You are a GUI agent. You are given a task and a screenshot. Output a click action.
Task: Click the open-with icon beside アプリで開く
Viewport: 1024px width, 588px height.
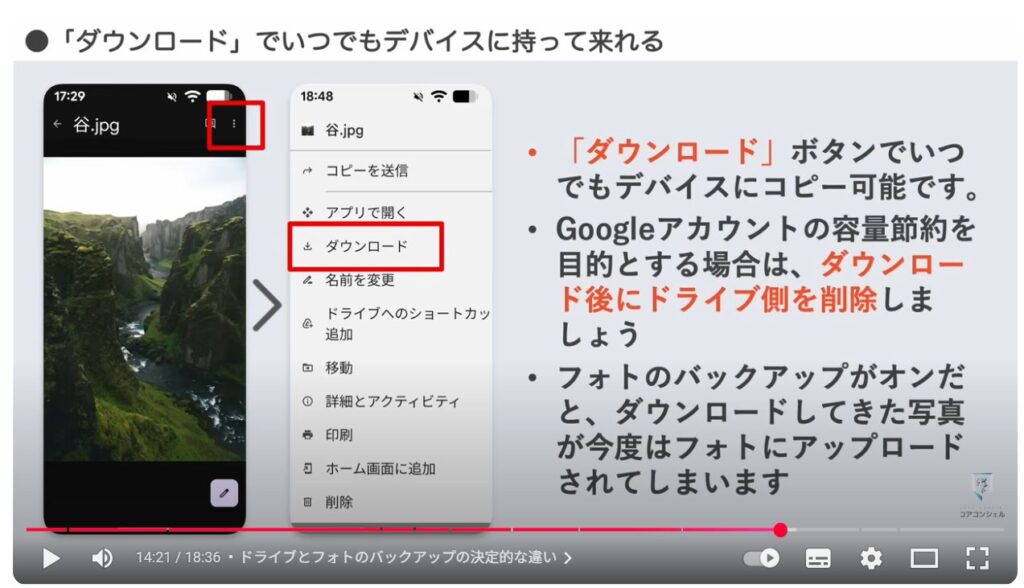(x=308, y=212)
